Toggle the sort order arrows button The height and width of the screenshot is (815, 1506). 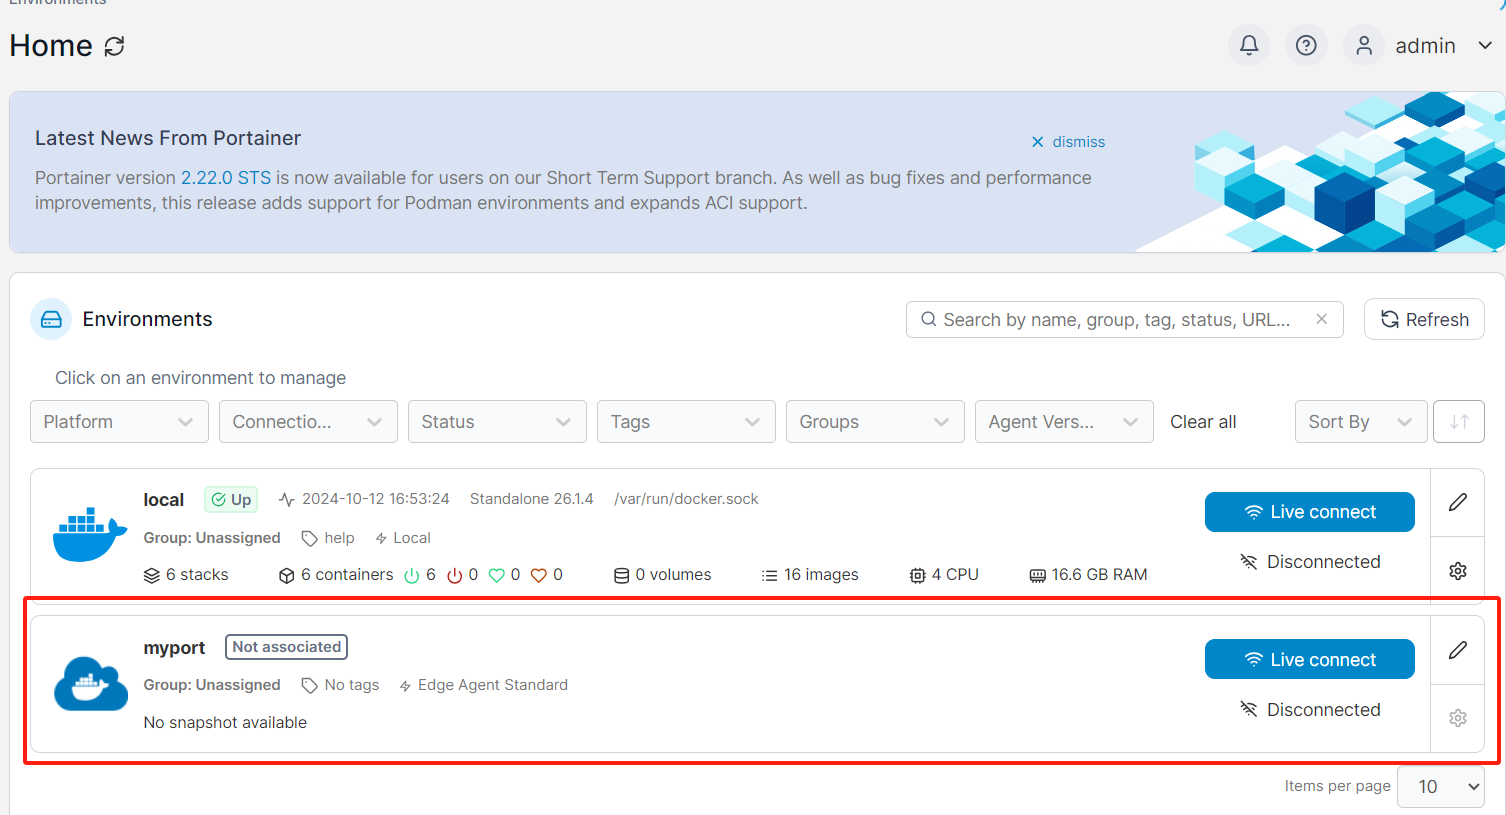[1459, 422]
